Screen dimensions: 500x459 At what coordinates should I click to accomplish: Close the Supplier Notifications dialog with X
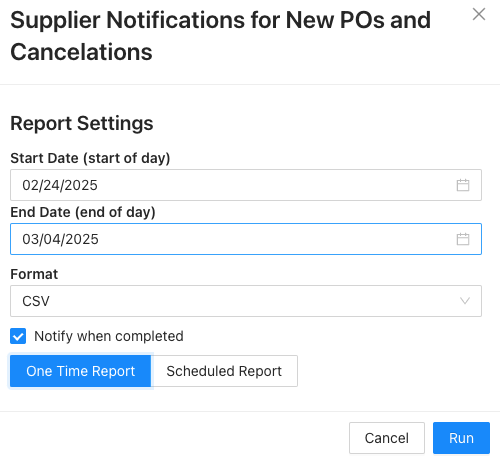(479, 14)
